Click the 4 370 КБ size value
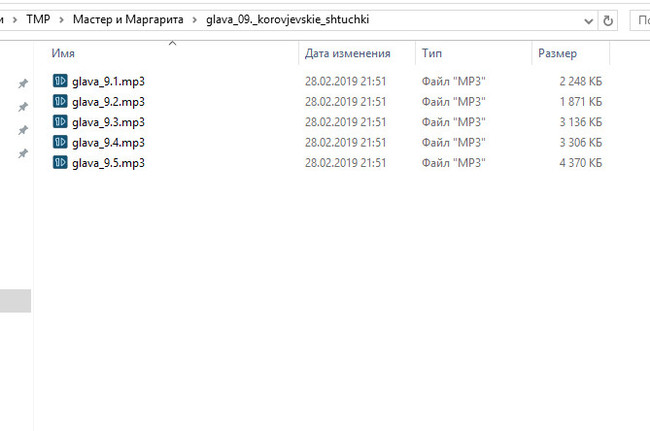Image resolution: width=650 pixels, height=431 pixels. tap(580, 162)
